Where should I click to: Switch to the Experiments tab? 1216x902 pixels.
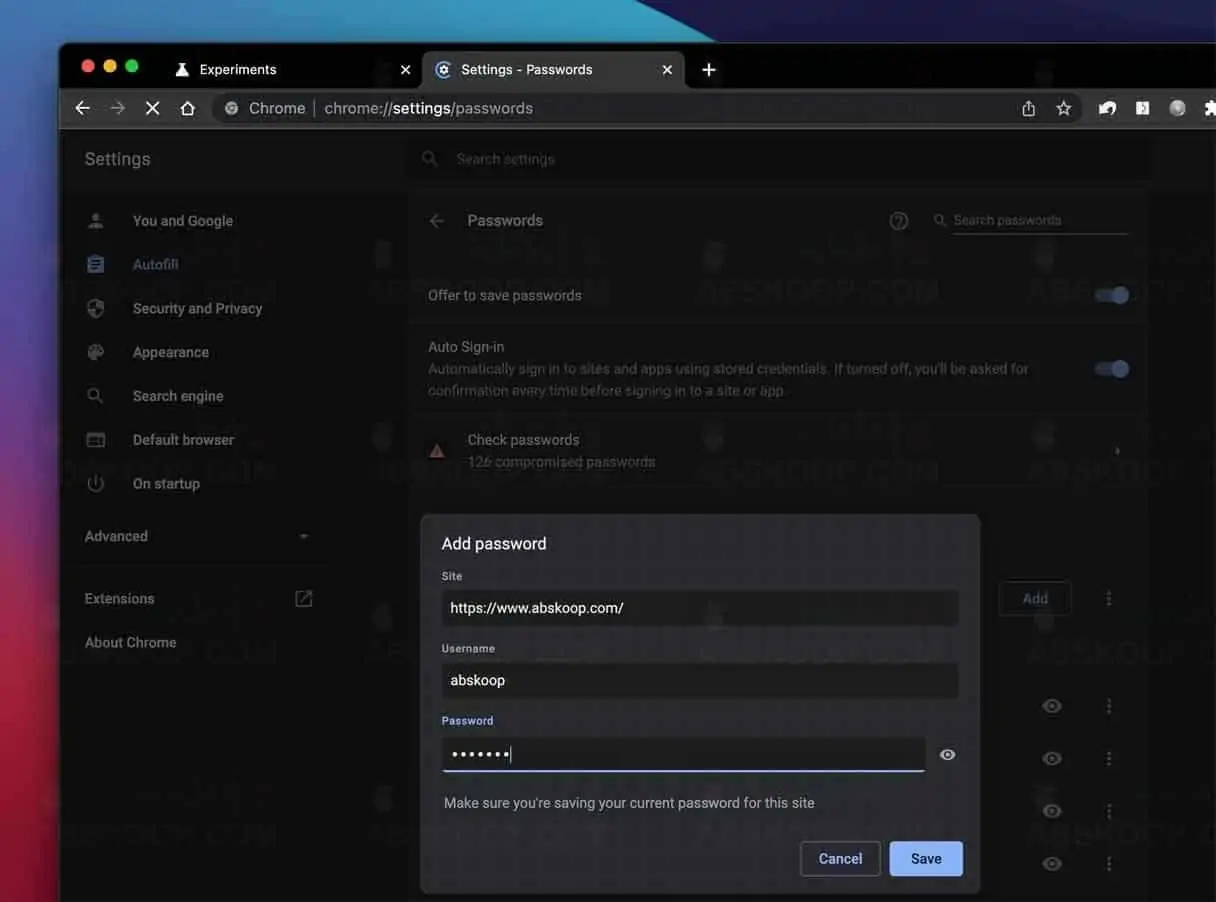(x=238, y=70)
